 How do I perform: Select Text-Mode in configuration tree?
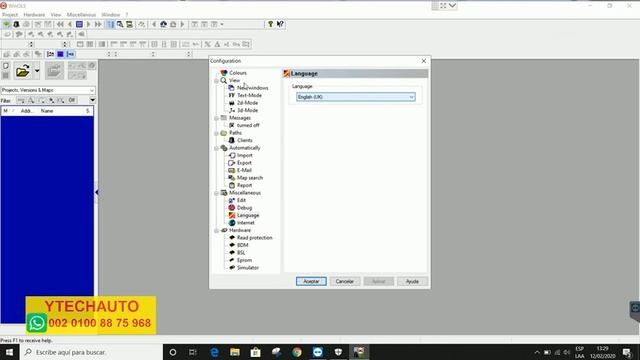pyautogui.click(x=249, y=95)
